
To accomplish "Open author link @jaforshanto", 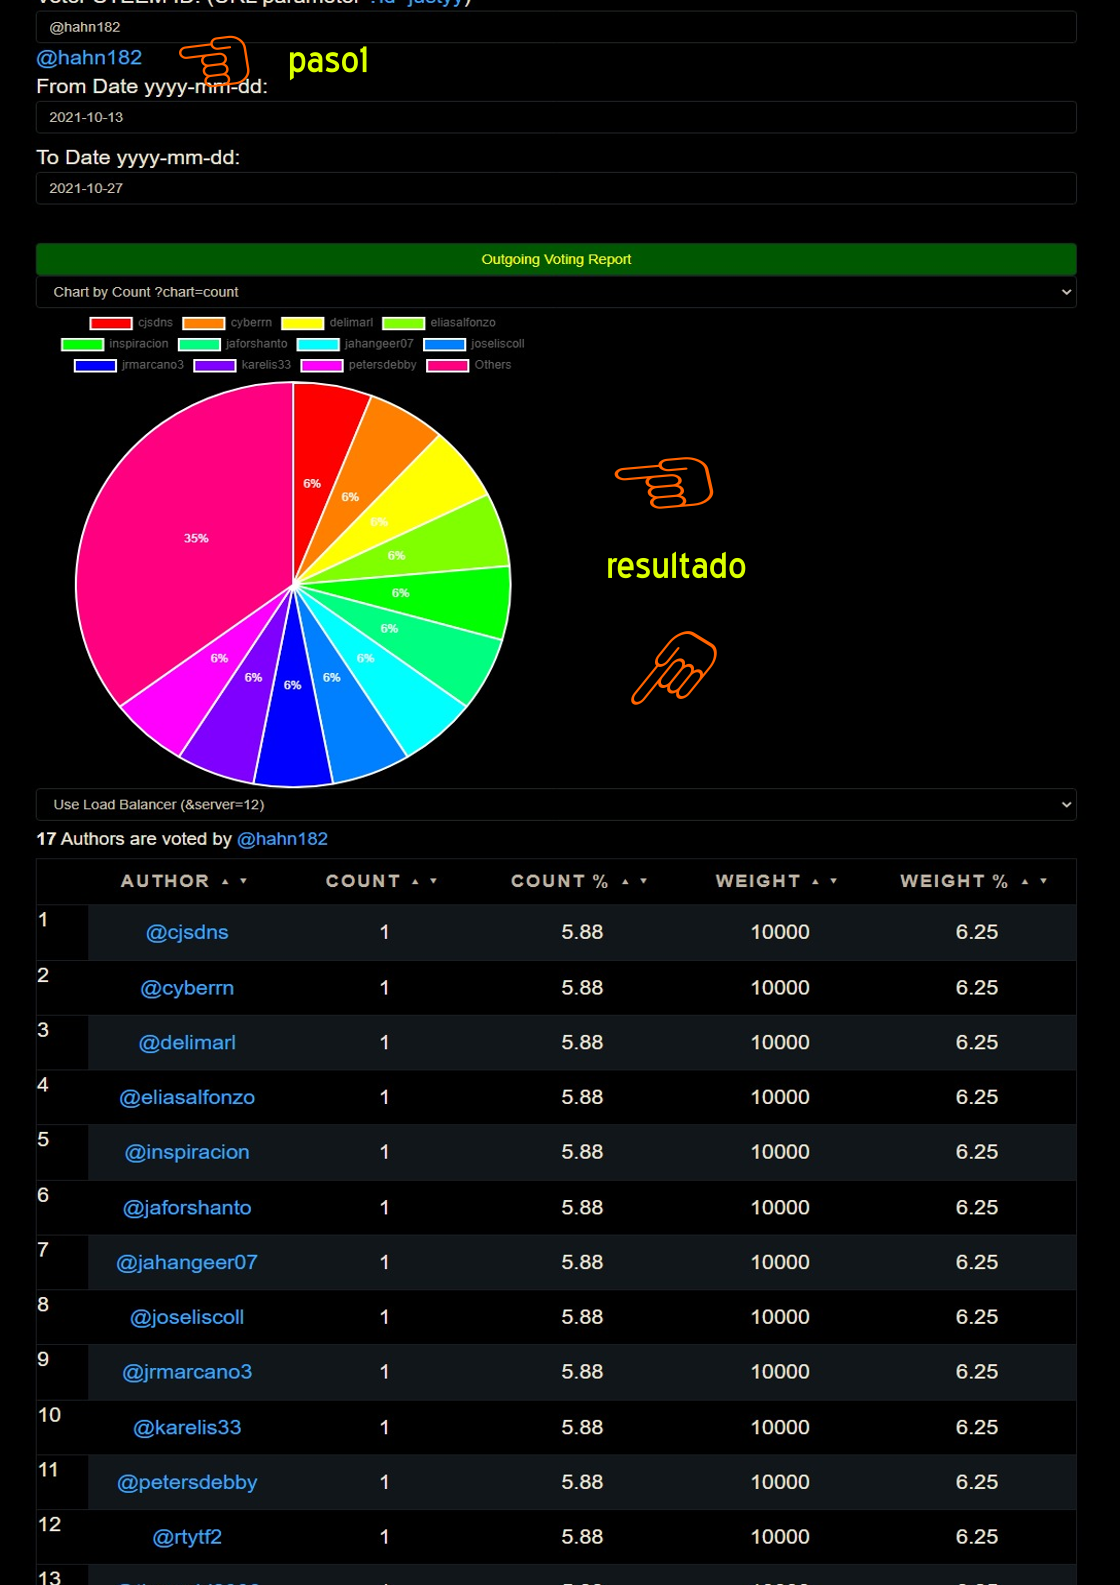I will [x=187, y=1208].
